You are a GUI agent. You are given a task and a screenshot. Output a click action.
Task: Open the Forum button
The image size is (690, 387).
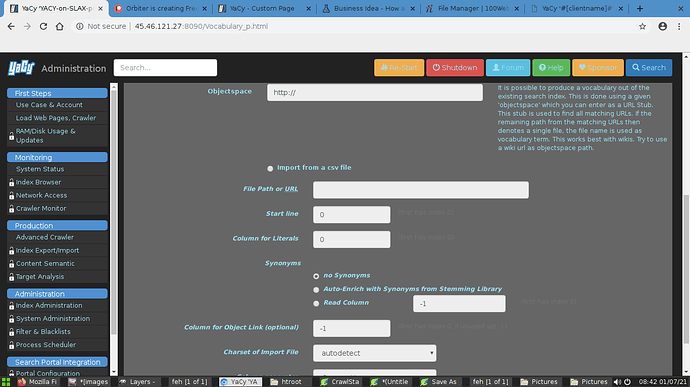pyautogui.click(x=508, y=68)
